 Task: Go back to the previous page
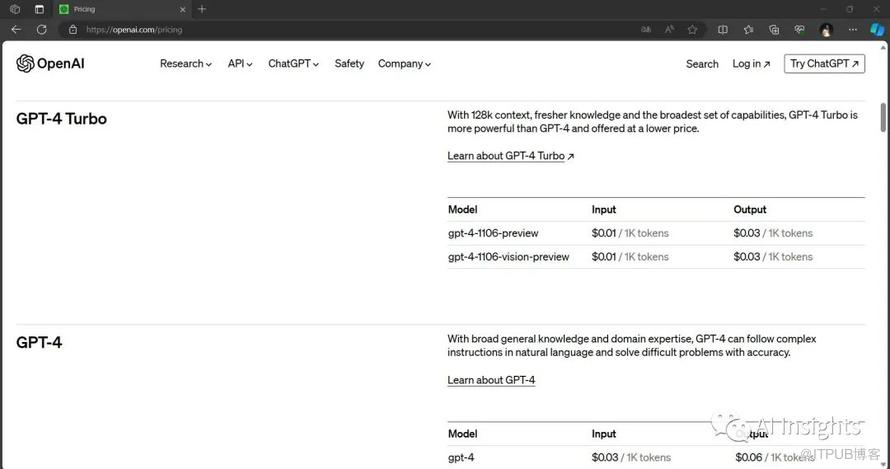point(16,30)
